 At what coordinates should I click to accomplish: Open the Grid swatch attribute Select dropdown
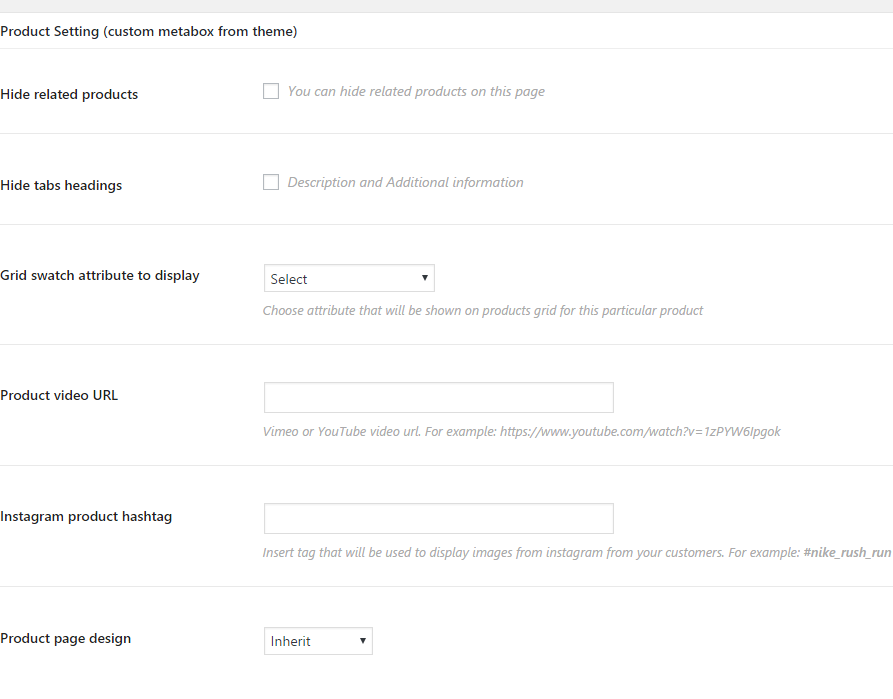(x=348, y=278)
